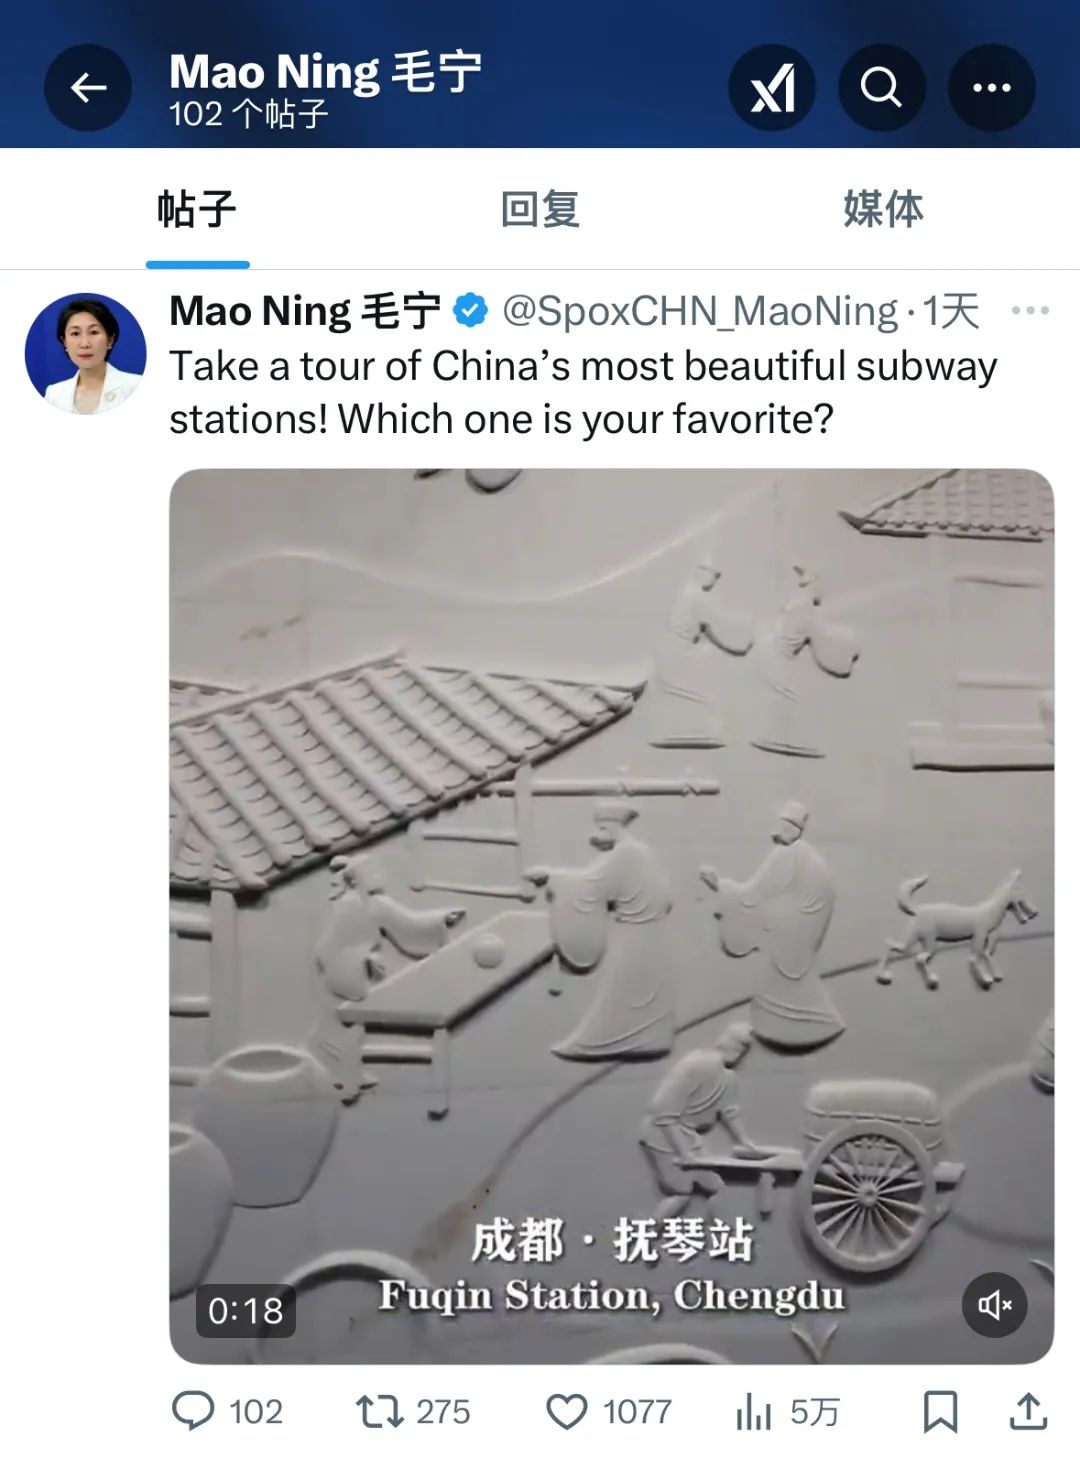Switch to the 媒体 tab
The width and height of the screenshot is (1080, 1466).
(x=883, y=210)
